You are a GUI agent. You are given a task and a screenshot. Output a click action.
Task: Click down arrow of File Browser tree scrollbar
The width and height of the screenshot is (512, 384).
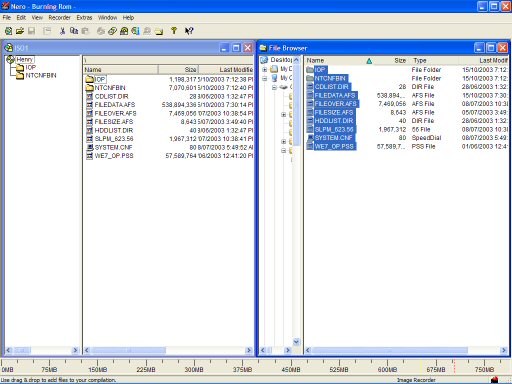[x=296, y=342]
